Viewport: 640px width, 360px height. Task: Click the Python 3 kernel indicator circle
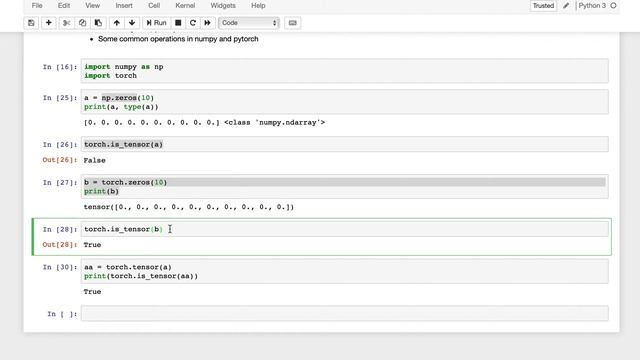[613, 6]
